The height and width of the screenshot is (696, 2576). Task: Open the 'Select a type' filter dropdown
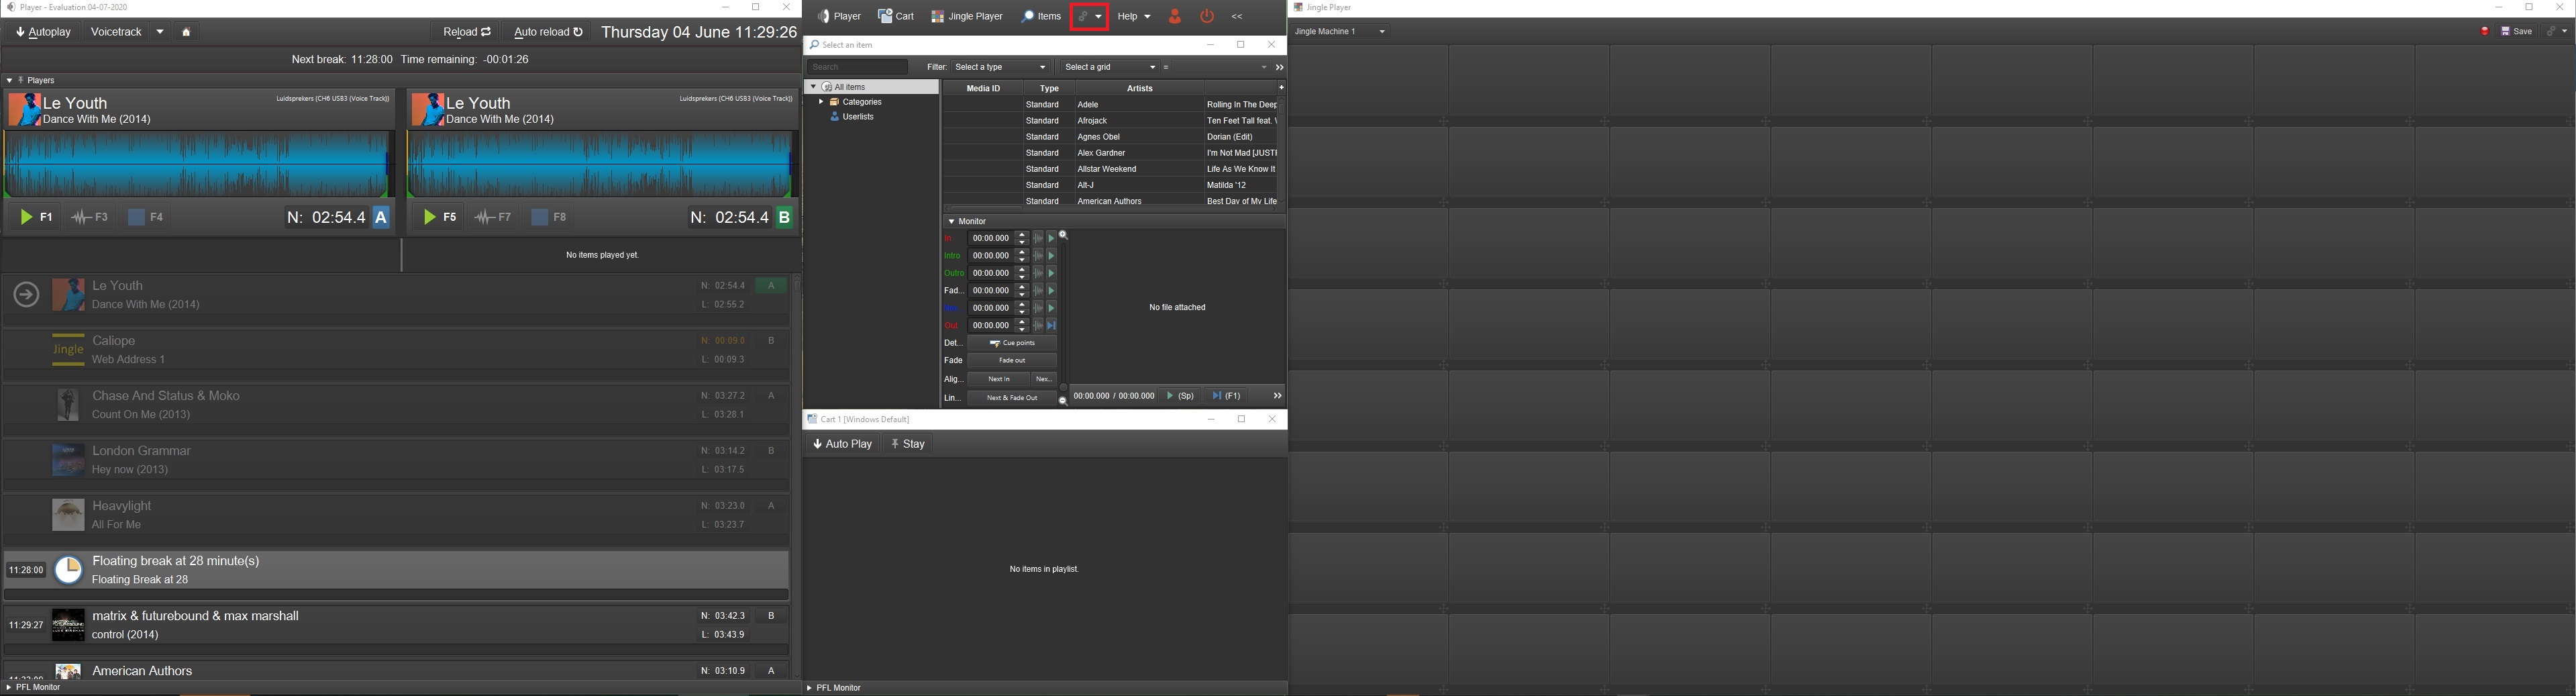coord(1000,67)
